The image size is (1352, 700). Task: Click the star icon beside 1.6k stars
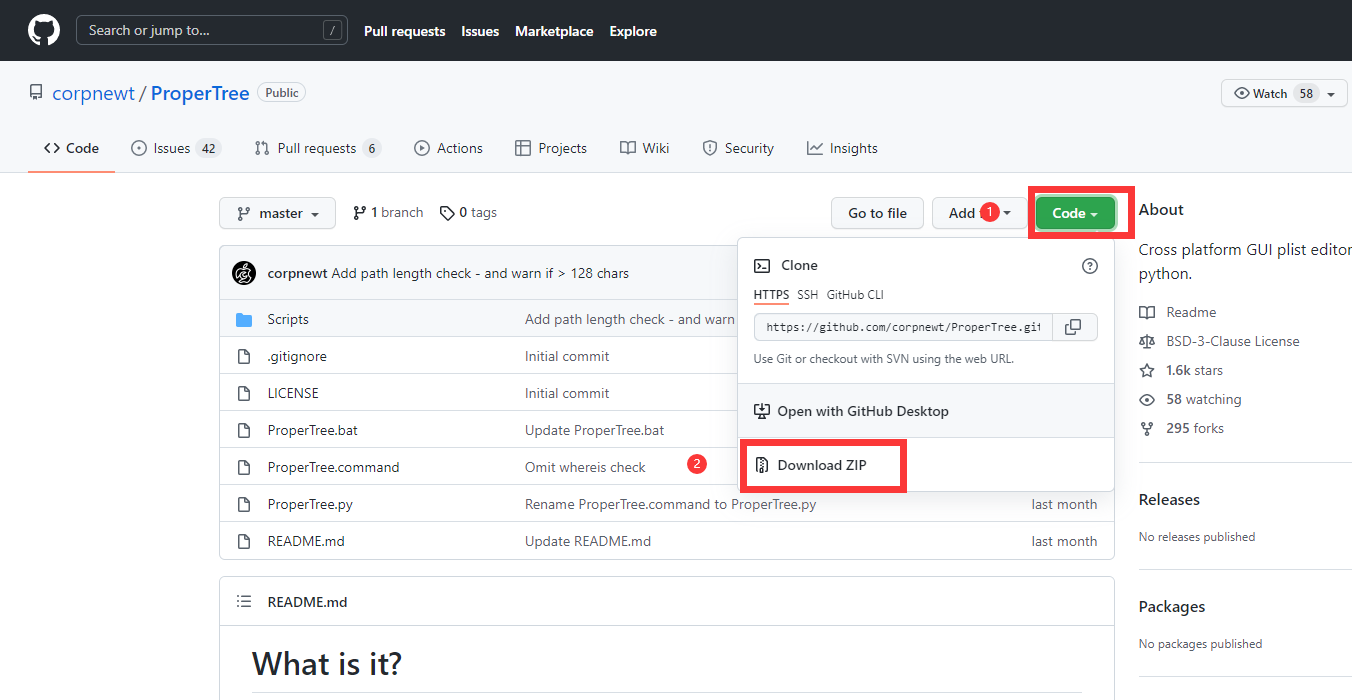coord(1147,370)
